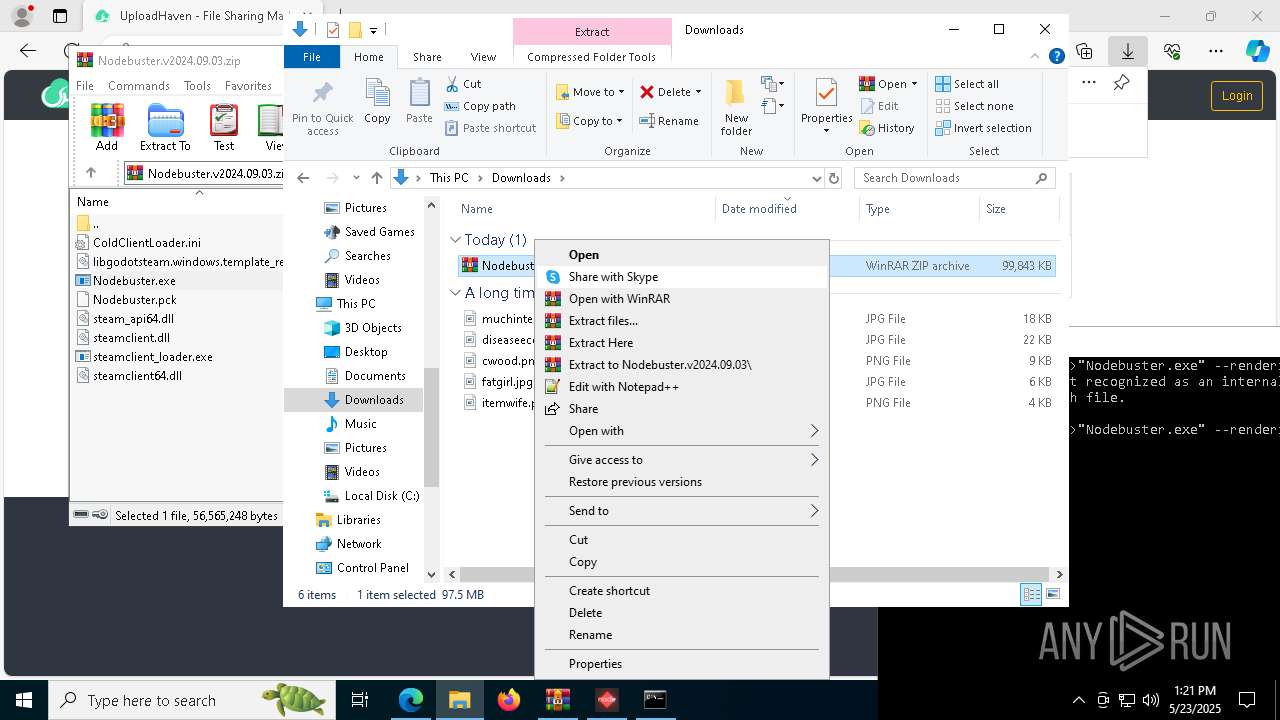Screen dimensions: 1280x720
Task: Click Explorer back arrow
Action: pyautogui.click(x=303, y=178)
